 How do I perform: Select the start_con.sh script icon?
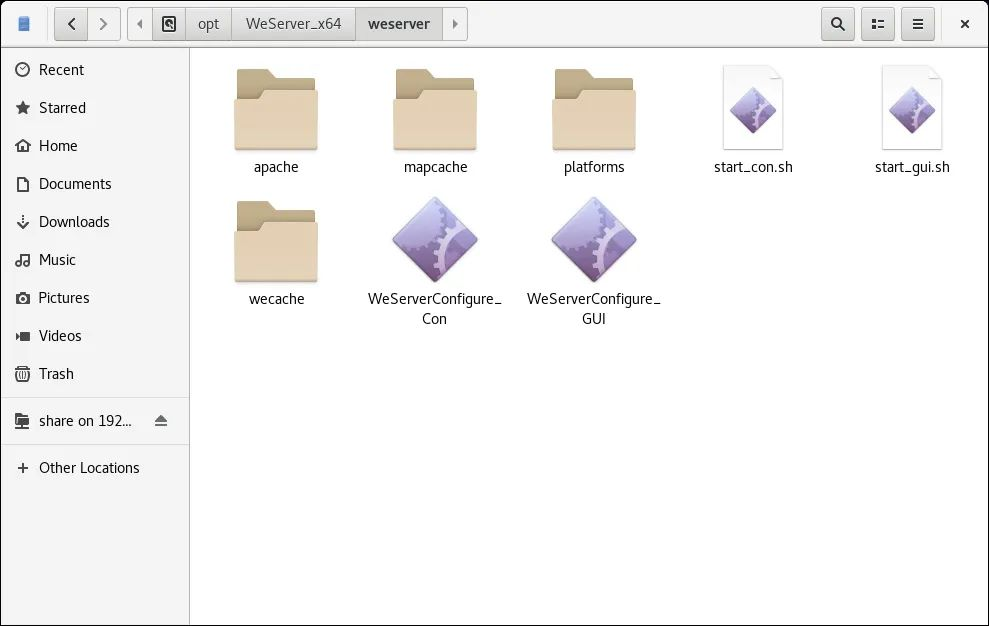coord(753,107)
